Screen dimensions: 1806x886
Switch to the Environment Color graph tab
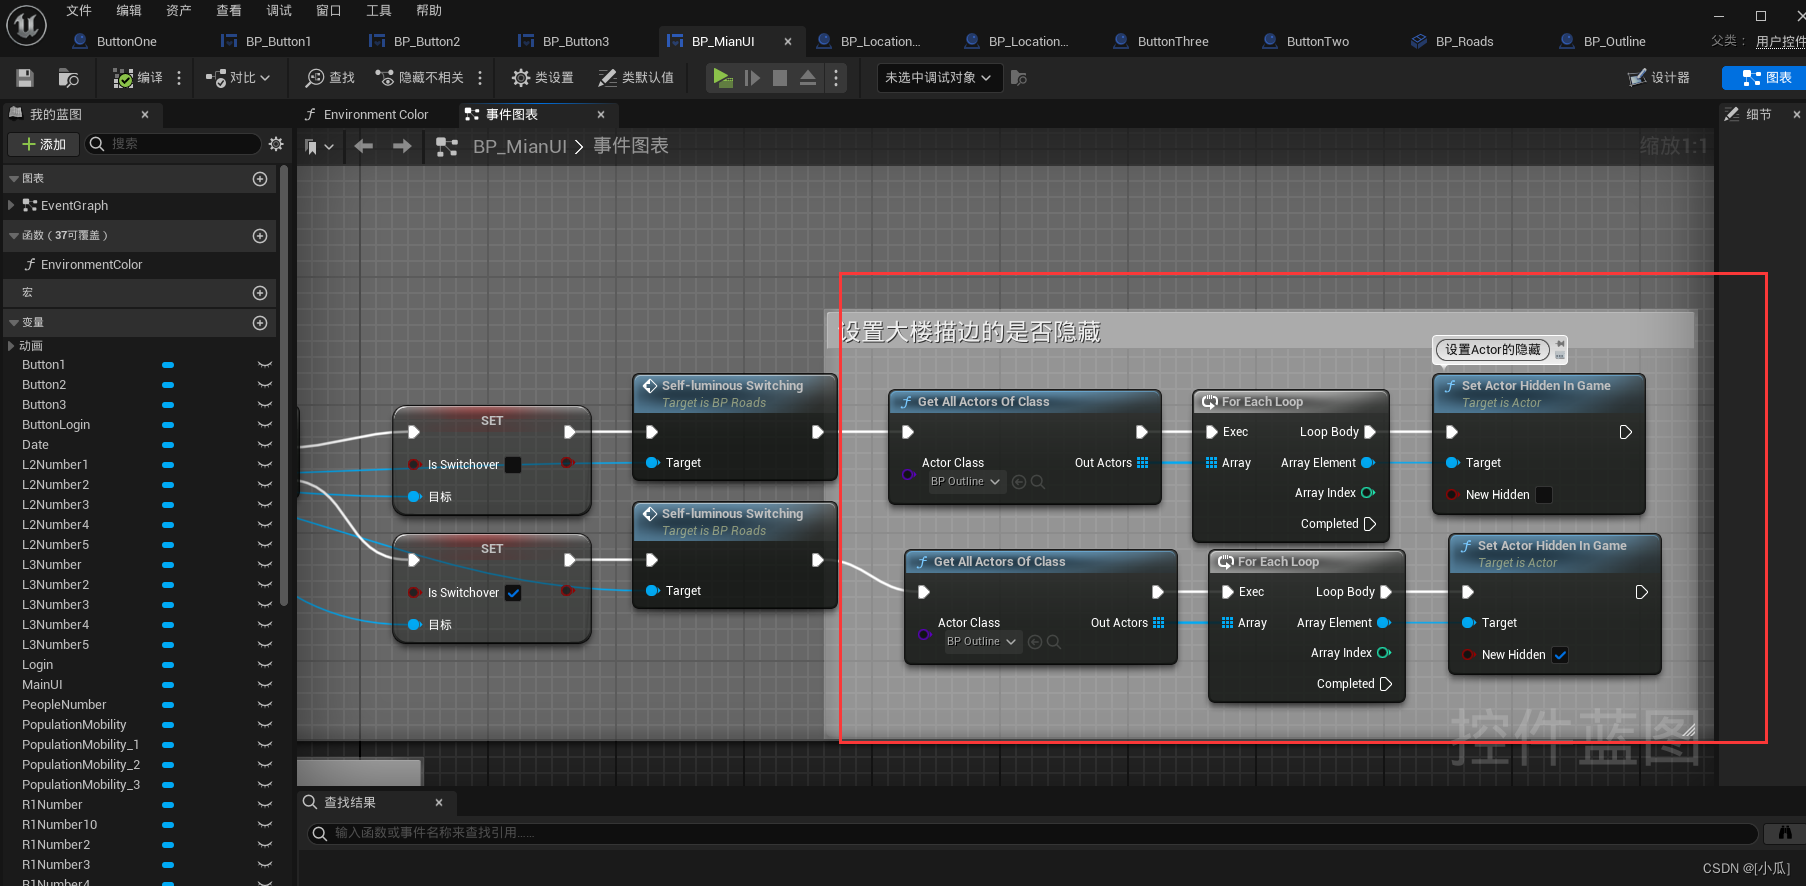(x=375, y=115)
